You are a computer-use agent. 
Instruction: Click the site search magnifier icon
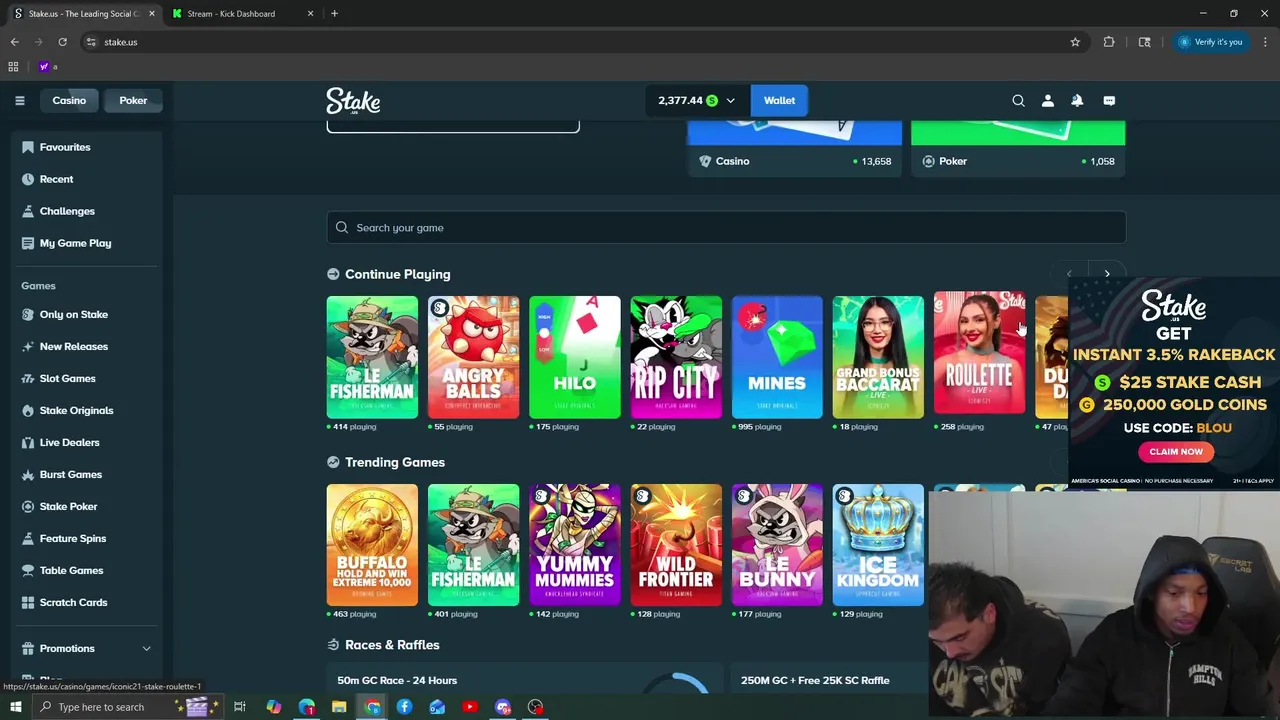[x=1018, y=100]
